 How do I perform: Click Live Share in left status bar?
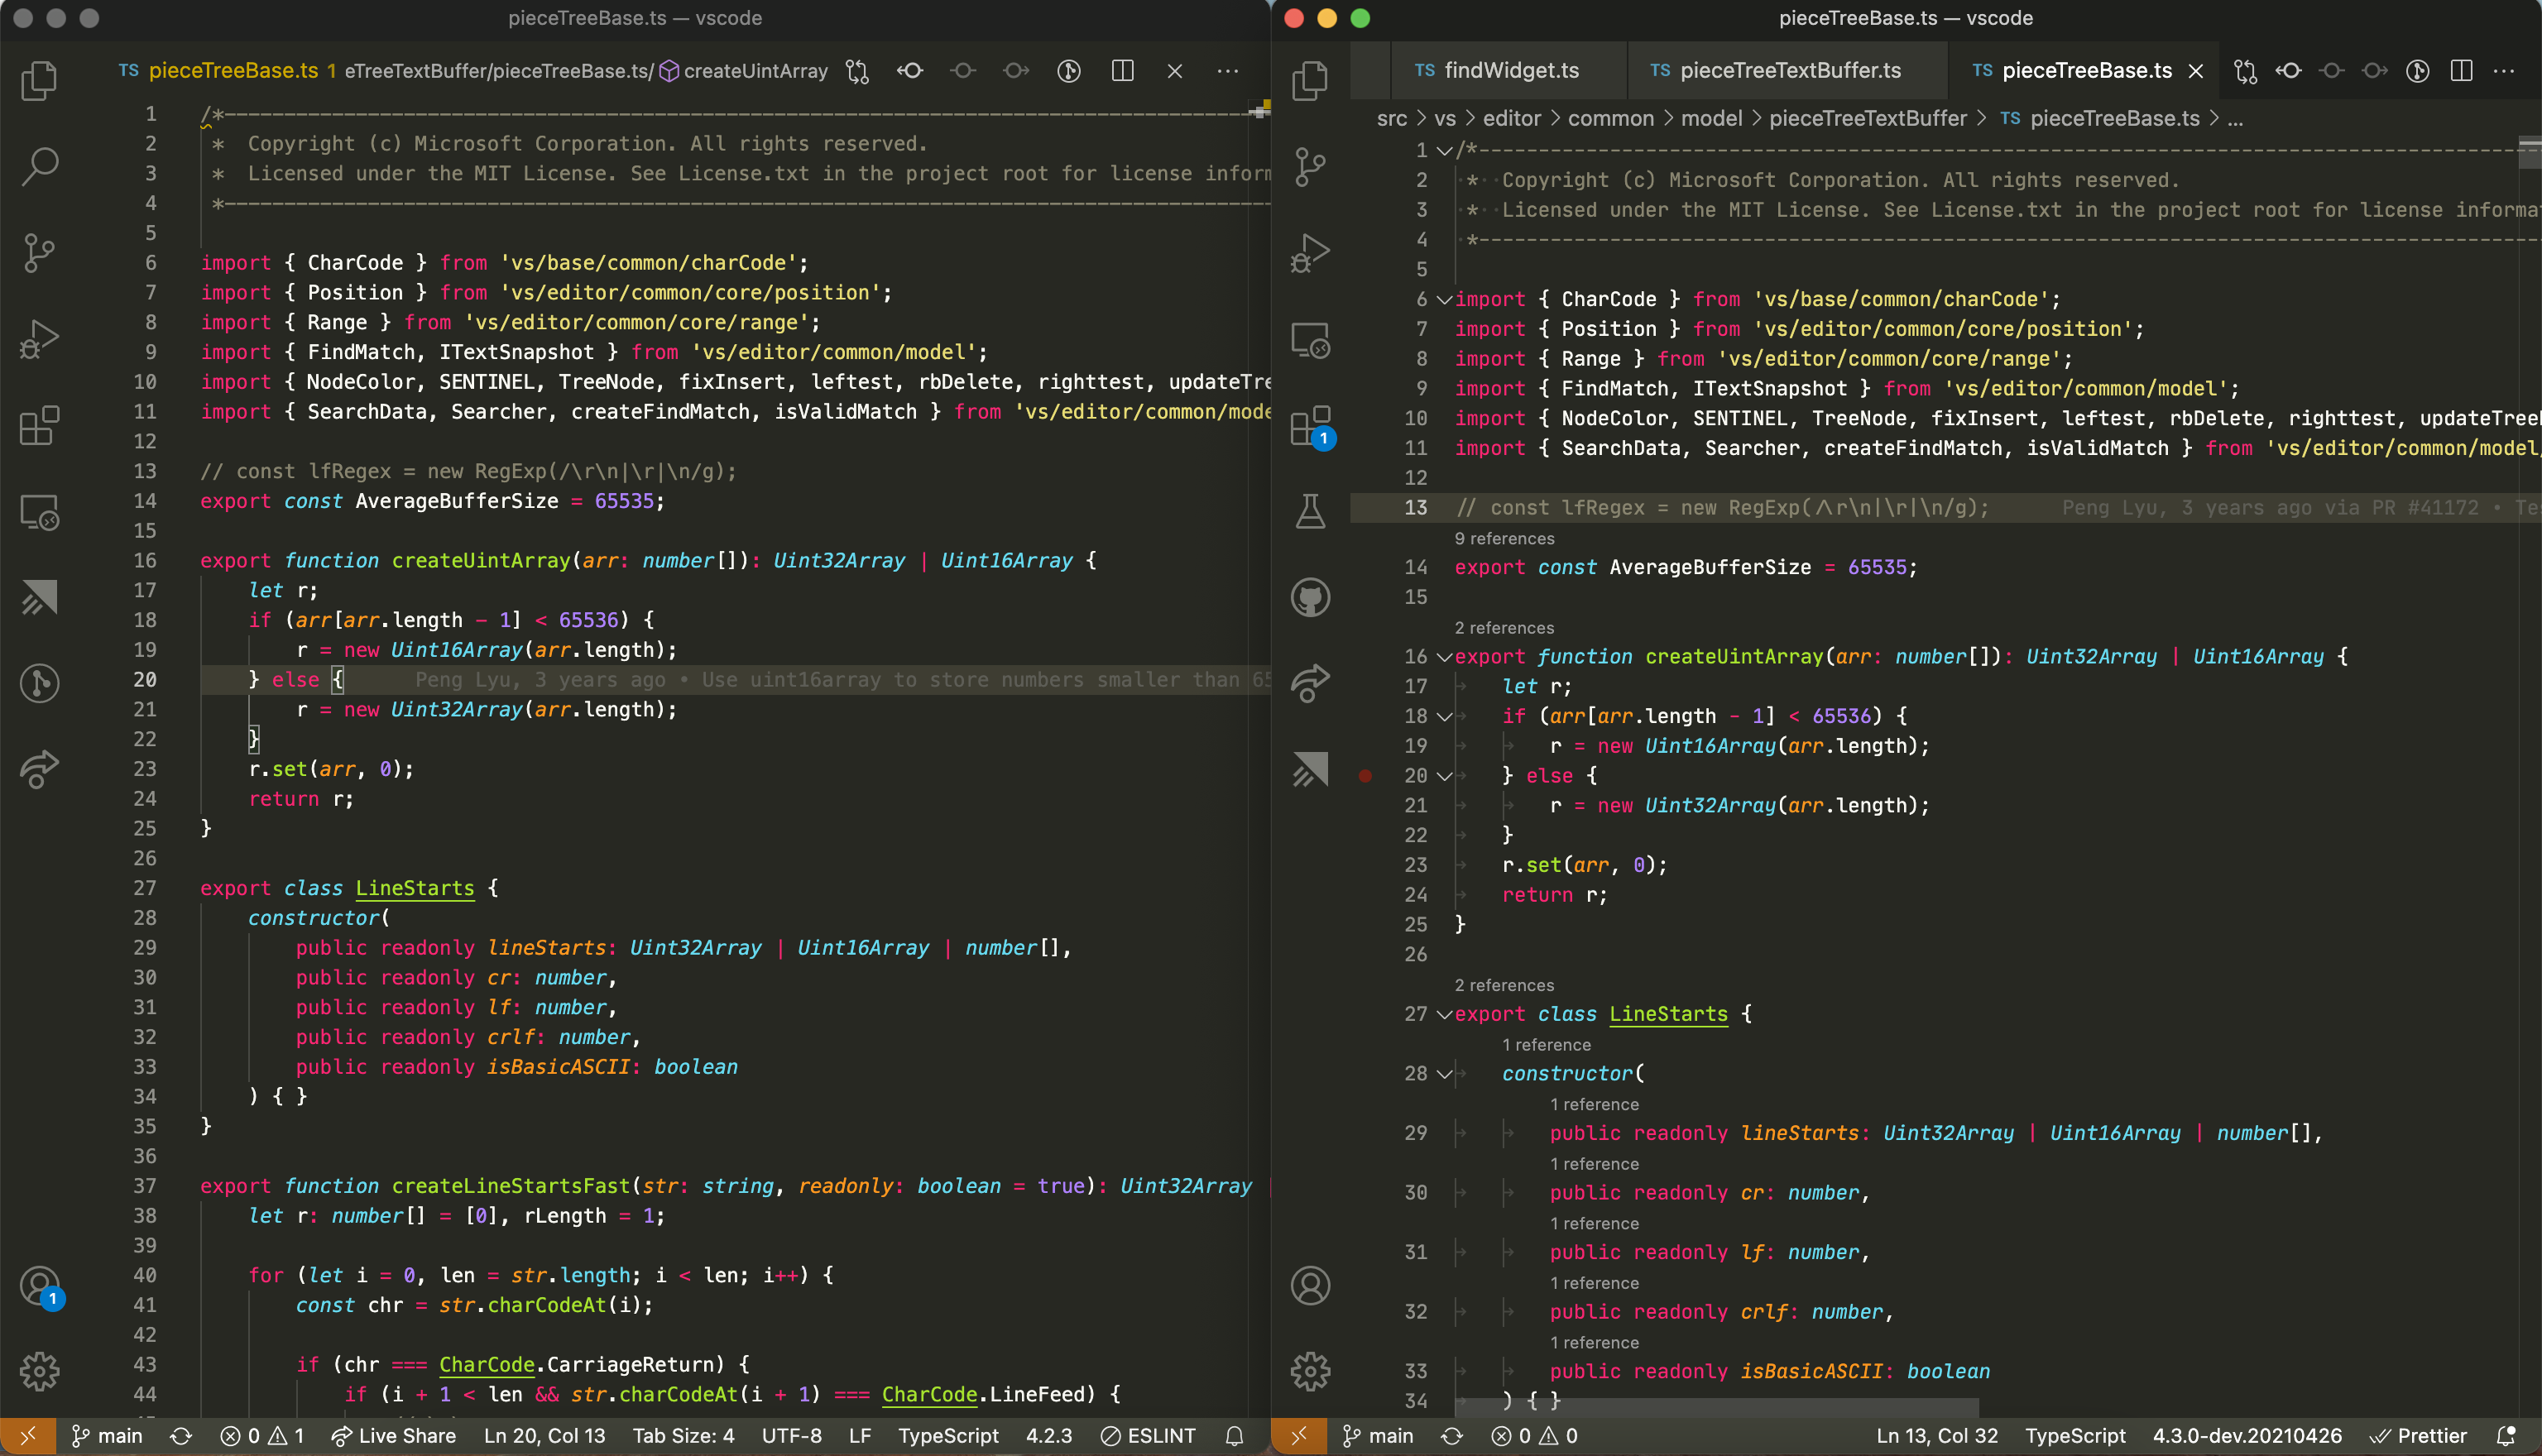pos(394,1436)
